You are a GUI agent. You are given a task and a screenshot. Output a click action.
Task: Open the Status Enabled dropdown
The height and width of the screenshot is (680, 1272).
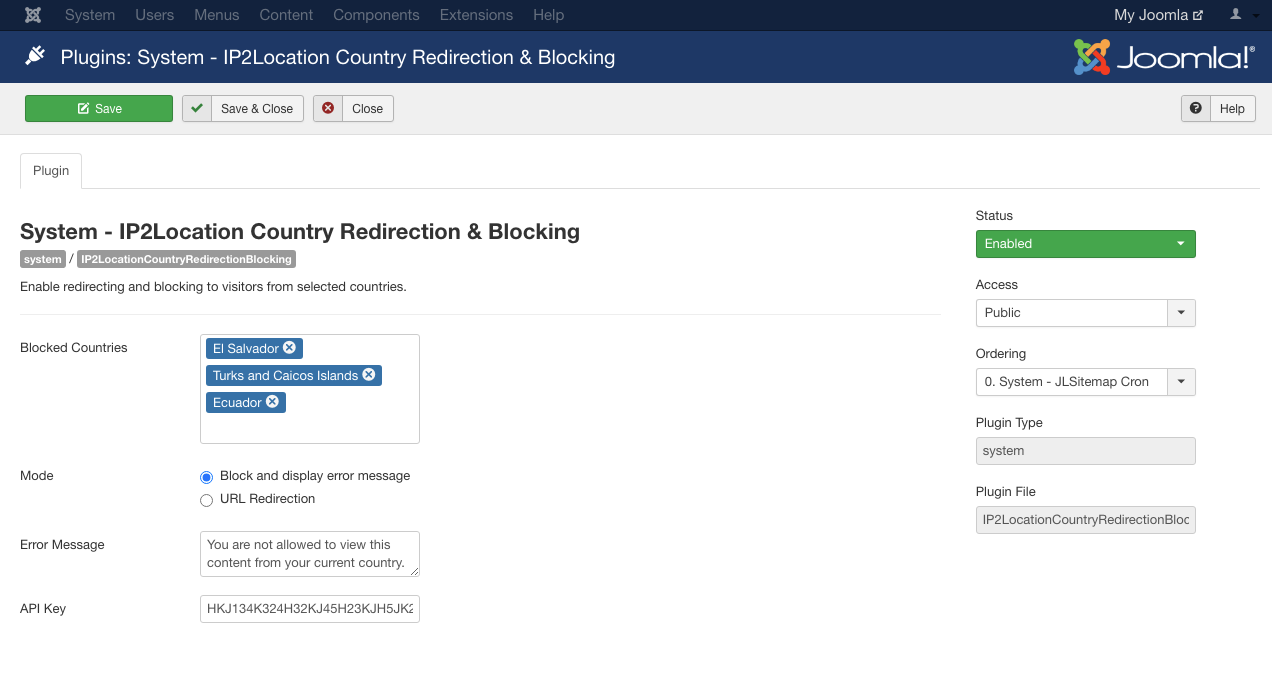1085,244
